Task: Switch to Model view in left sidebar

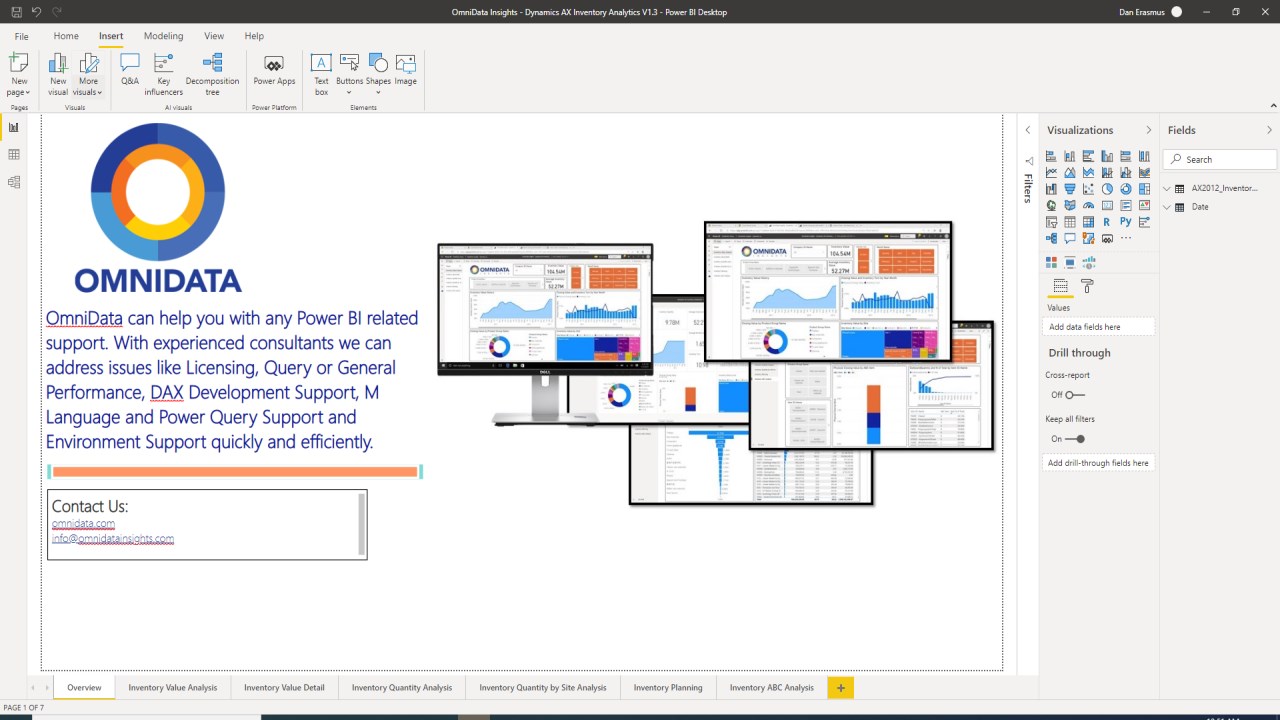Action: pyautogui.click(x=14, y=182)
